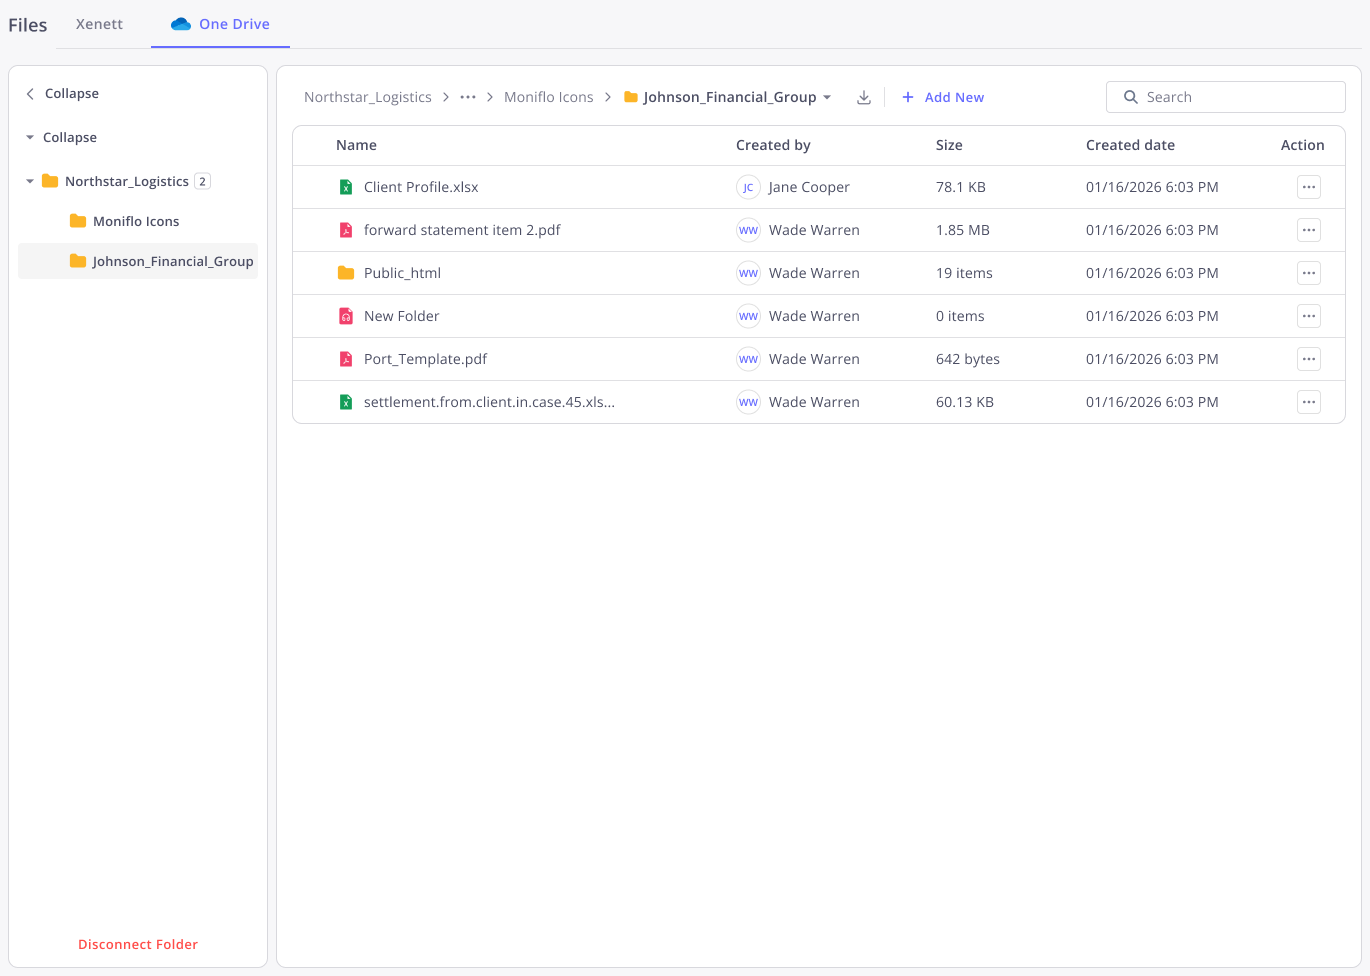
Task: Click into the Search field
Action: [1226, 97]
